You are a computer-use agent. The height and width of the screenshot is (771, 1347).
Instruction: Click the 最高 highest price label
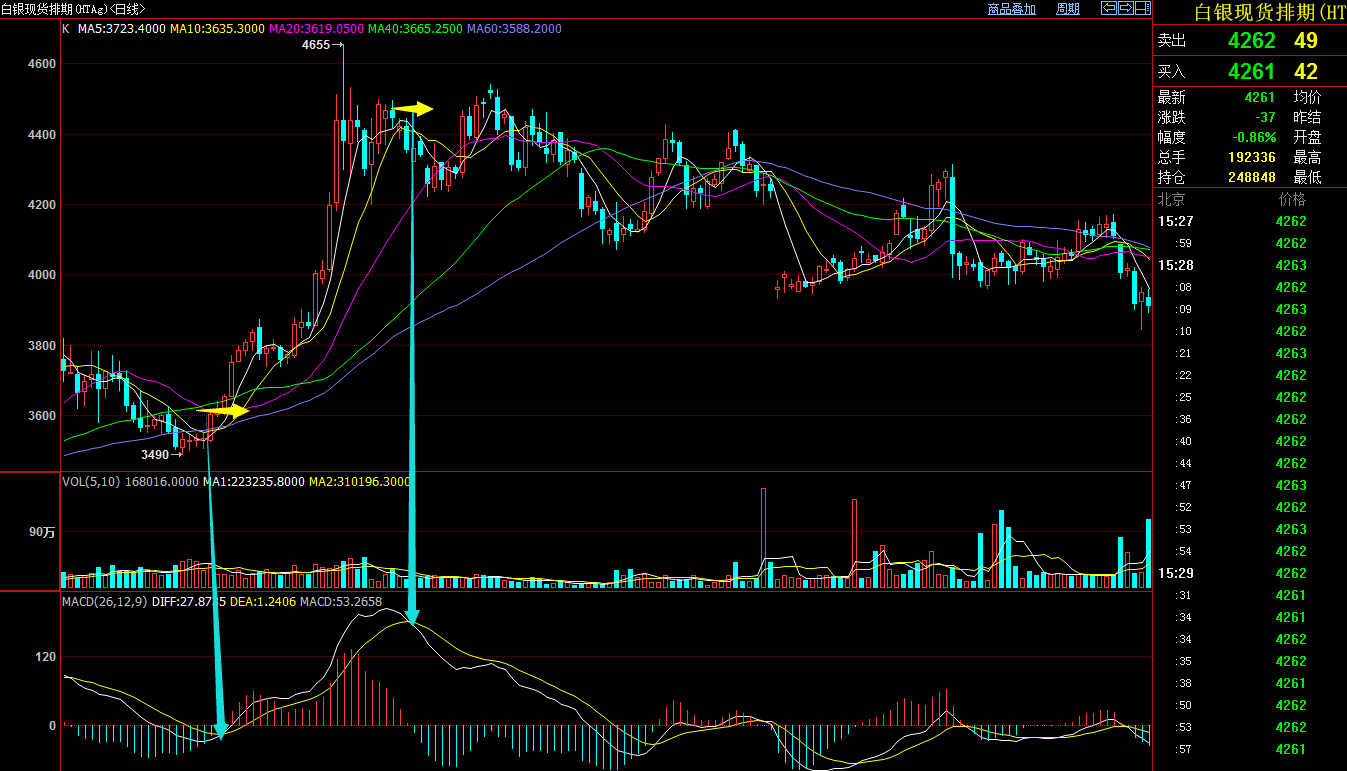pyautogui.click(x=1307, y=158)
